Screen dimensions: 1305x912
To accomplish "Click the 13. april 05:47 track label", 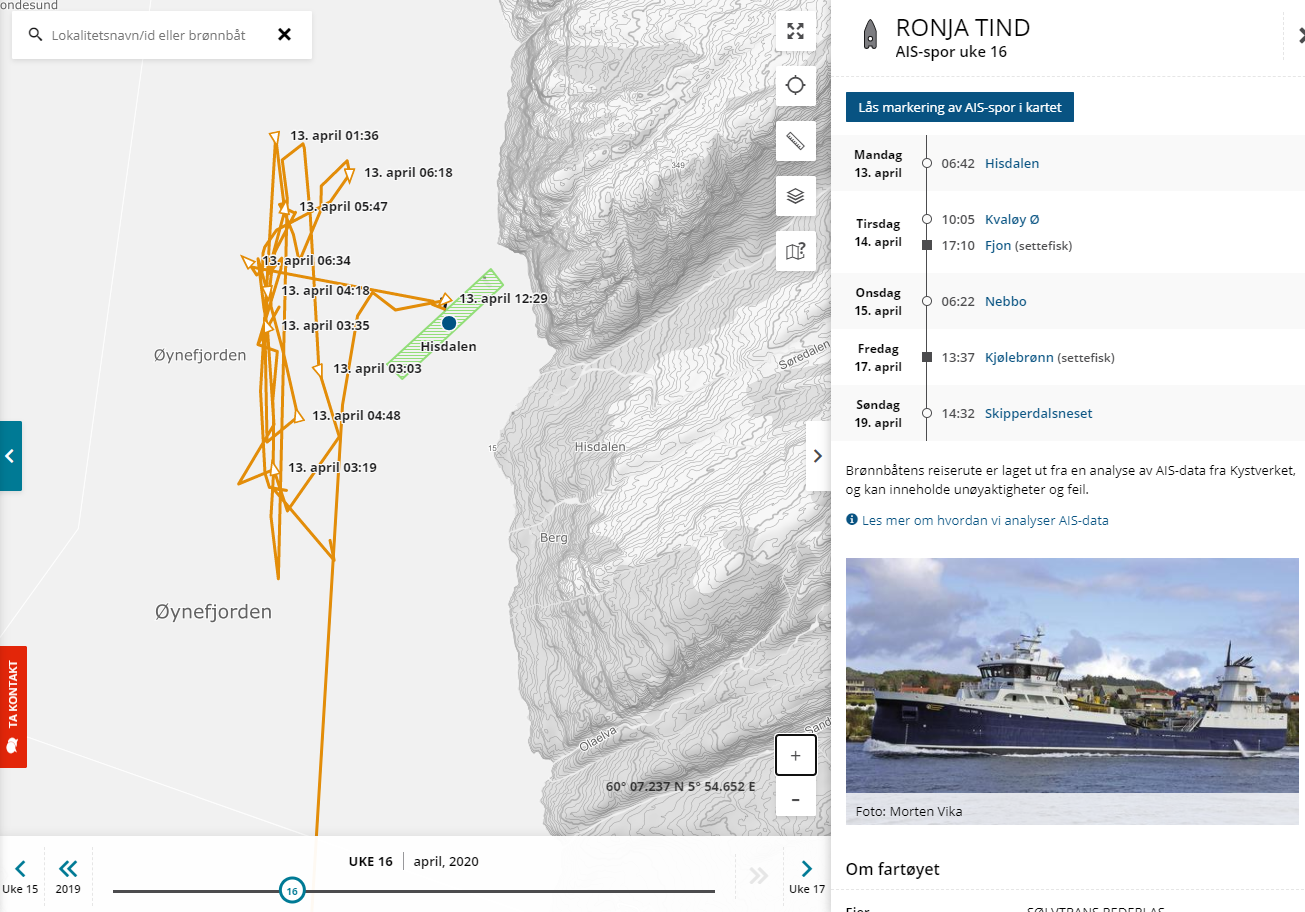I will [343, 206].
